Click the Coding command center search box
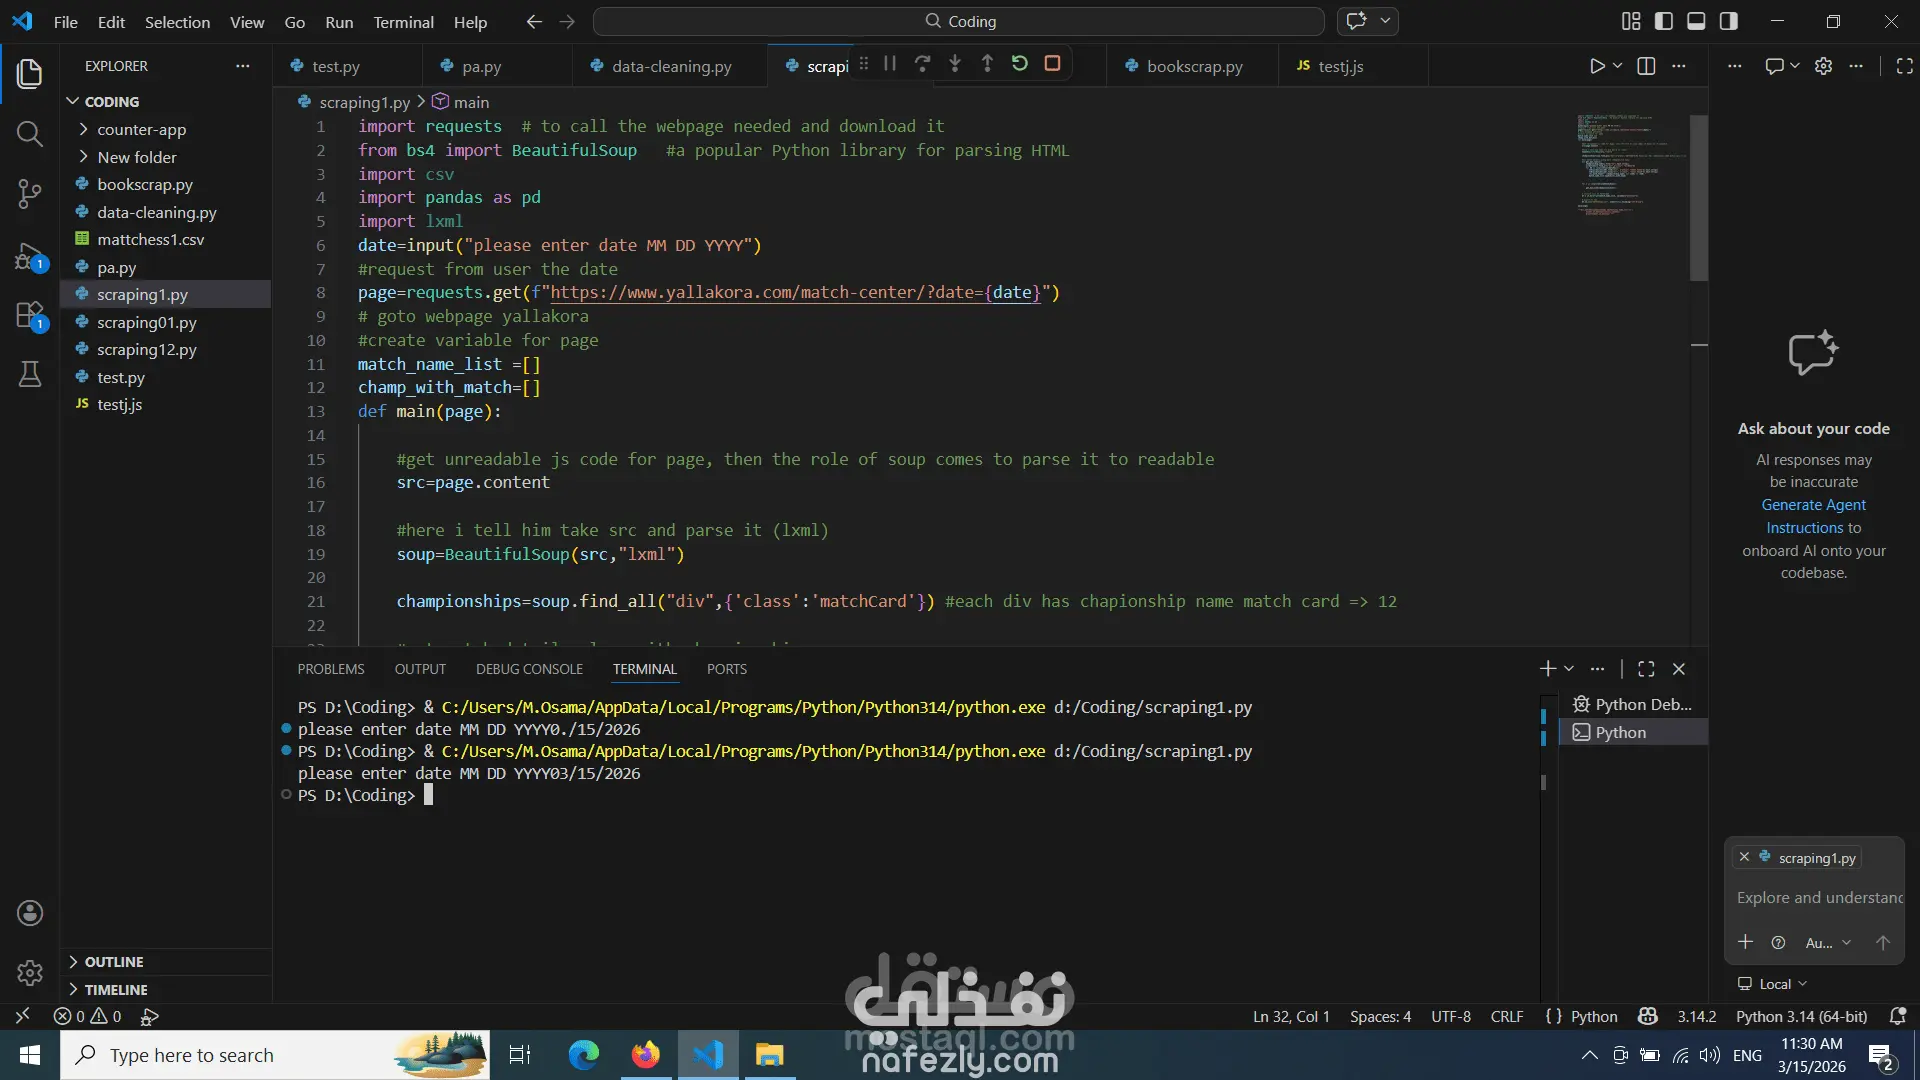The image size is (1920, 1080). 958,21
